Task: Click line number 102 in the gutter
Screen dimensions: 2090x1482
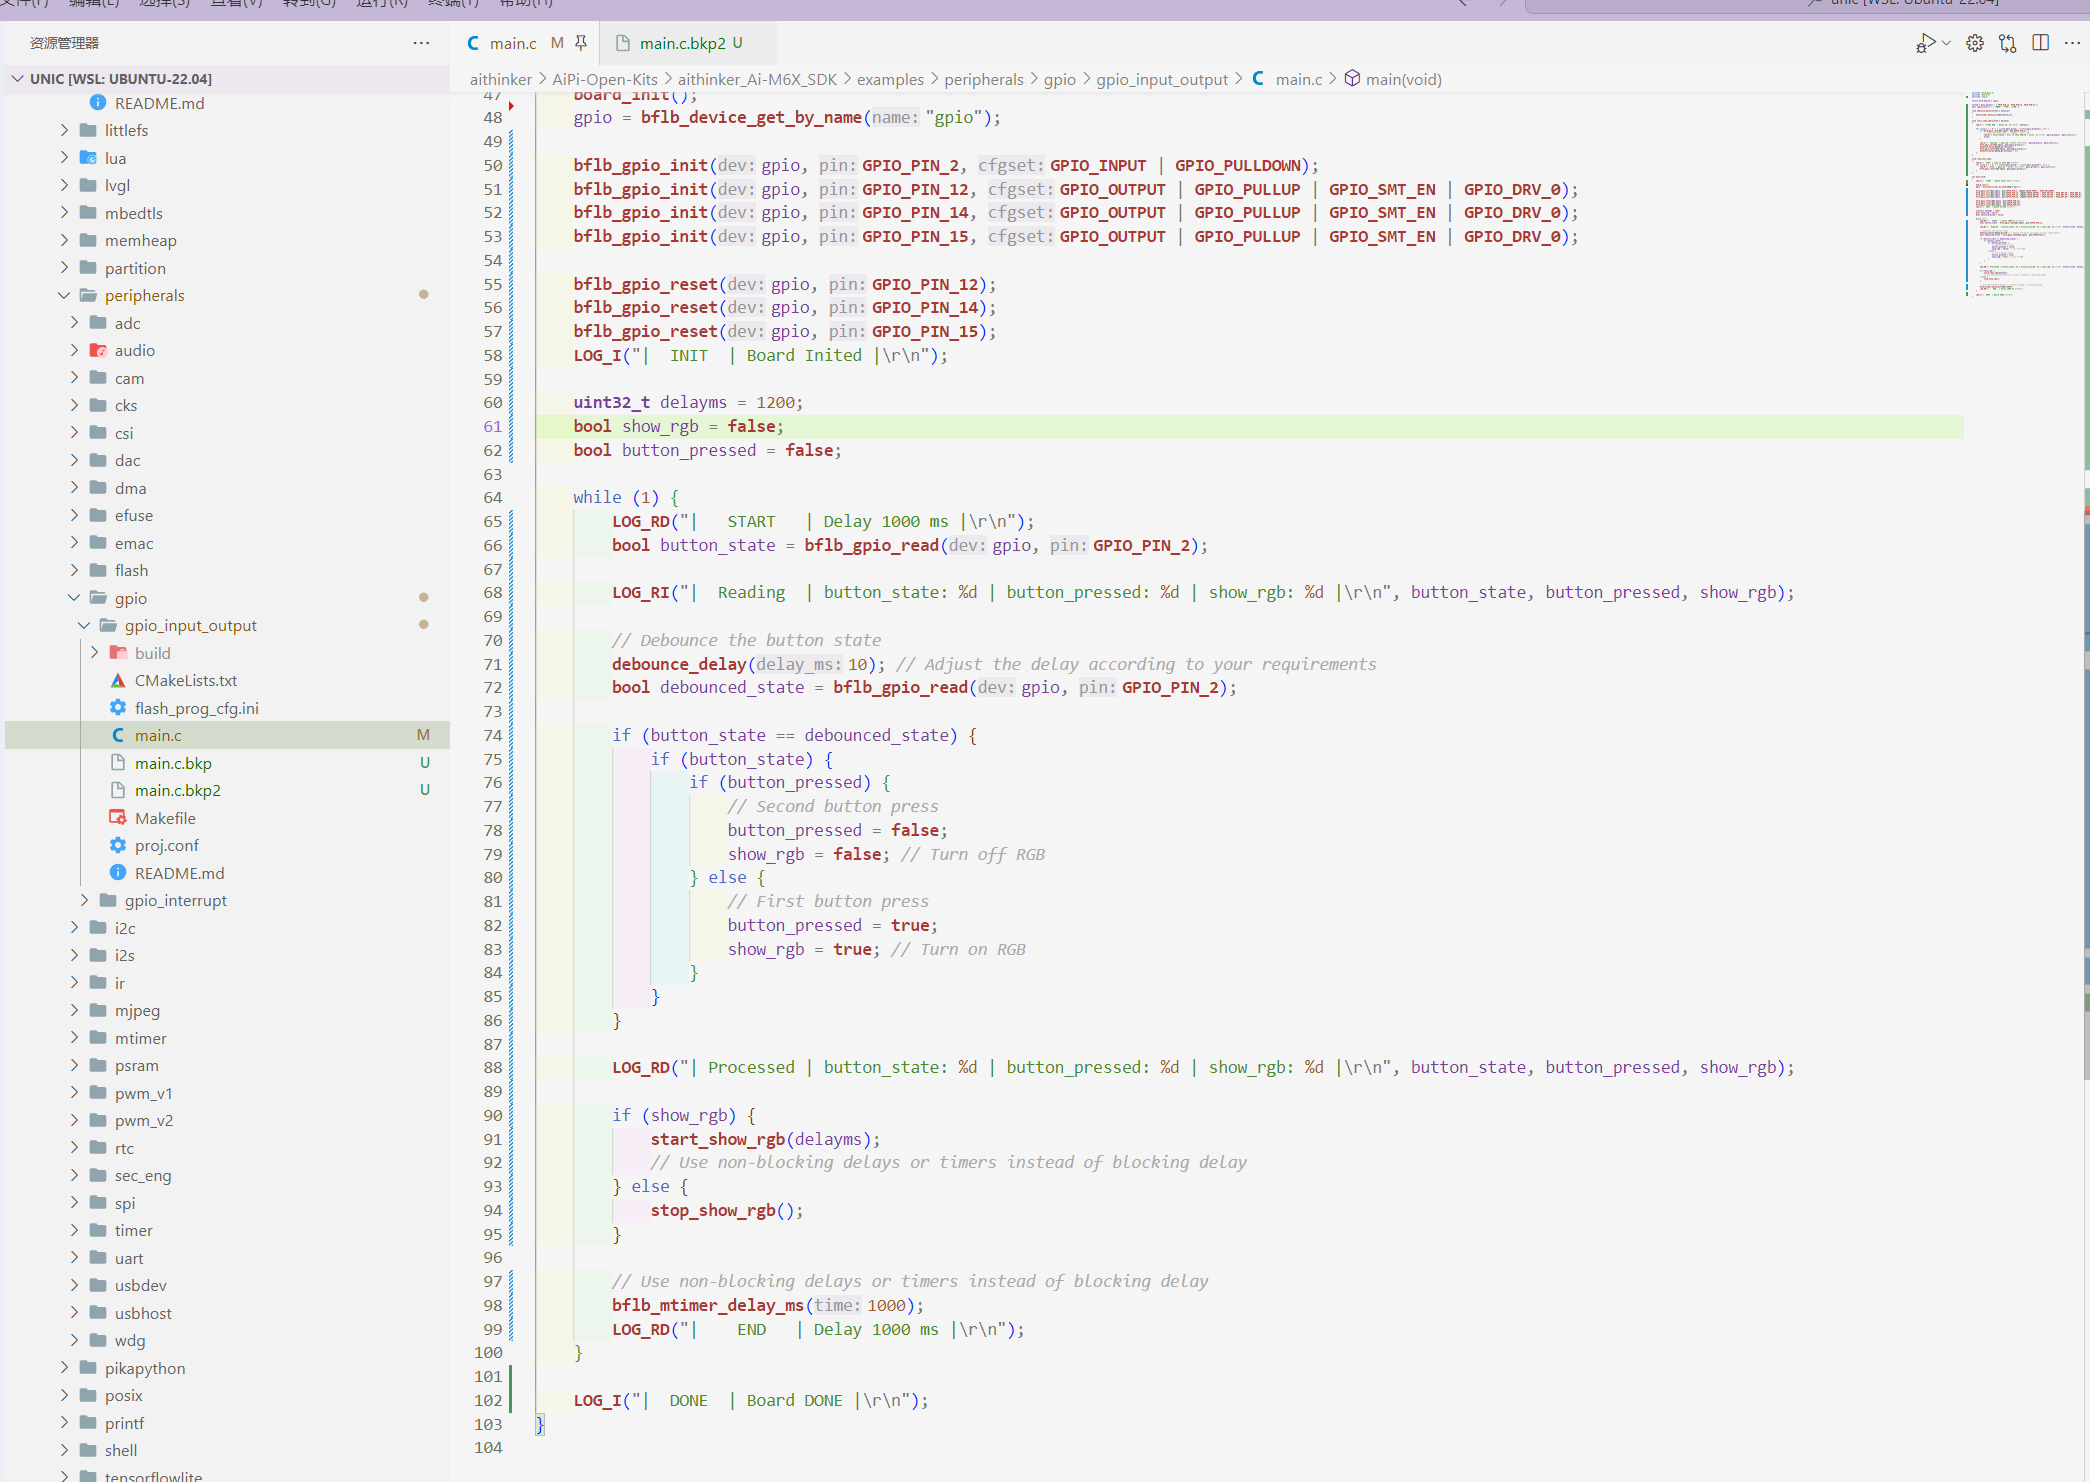Action: (x=488, y=1400)
